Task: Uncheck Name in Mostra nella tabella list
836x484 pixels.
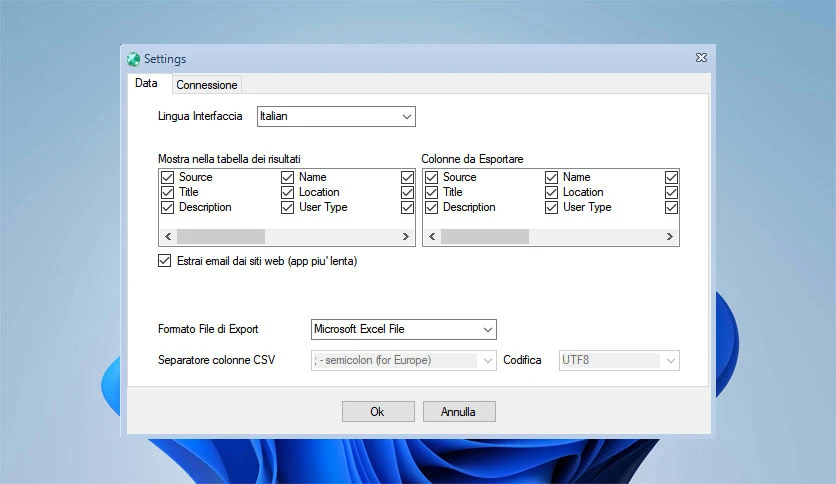Action: [287, 177]
